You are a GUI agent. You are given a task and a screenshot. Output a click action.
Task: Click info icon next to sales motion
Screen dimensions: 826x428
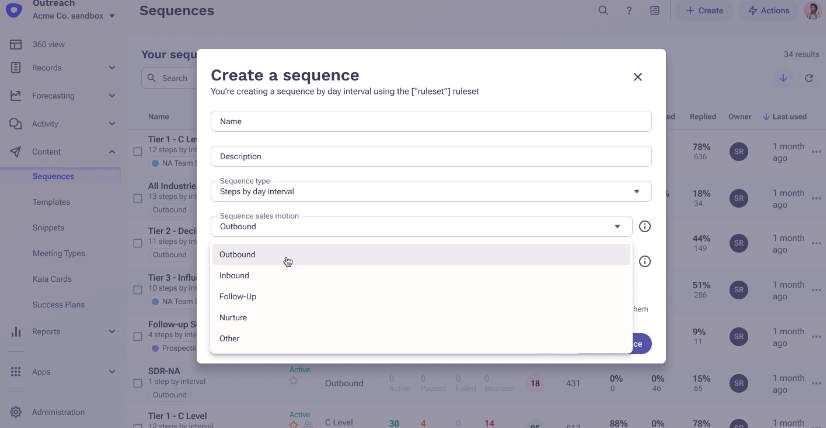[x=645, y=226]
